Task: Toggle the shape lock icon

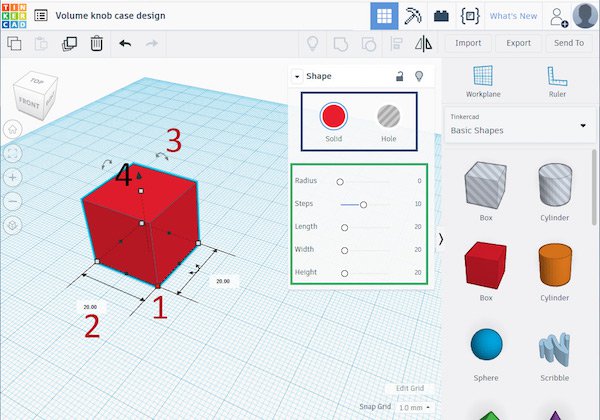Action: tap(400, 76)
